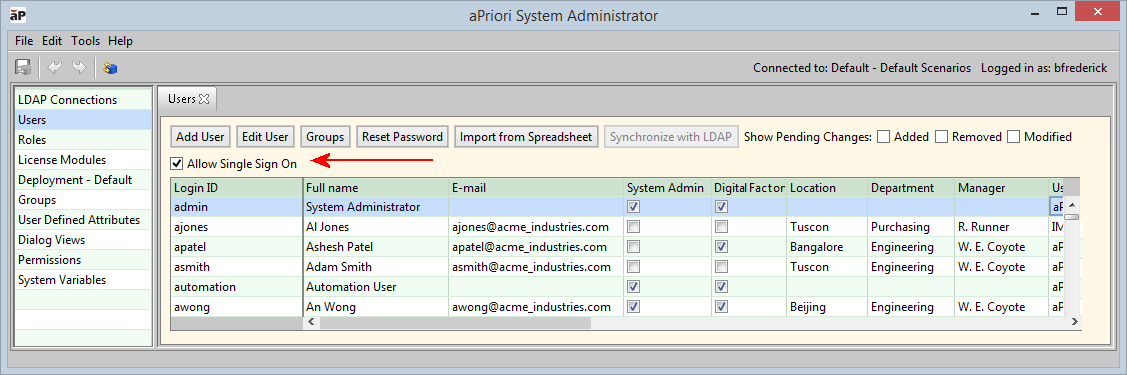Click the Login ID column header
The image size is (1127, 375).
point(236,188)
